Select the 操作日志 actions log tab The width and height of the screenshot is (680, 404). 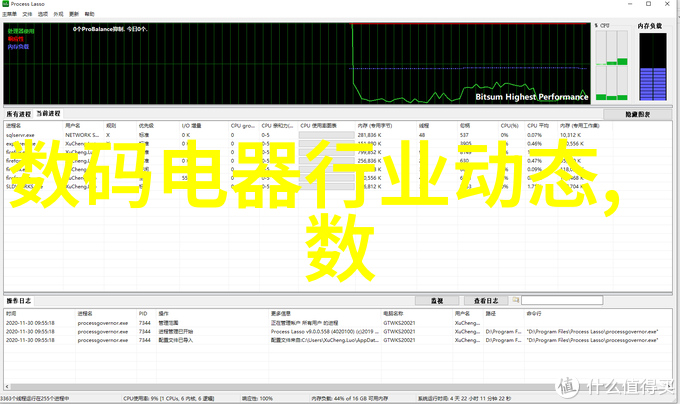click(x=19, y=300)
